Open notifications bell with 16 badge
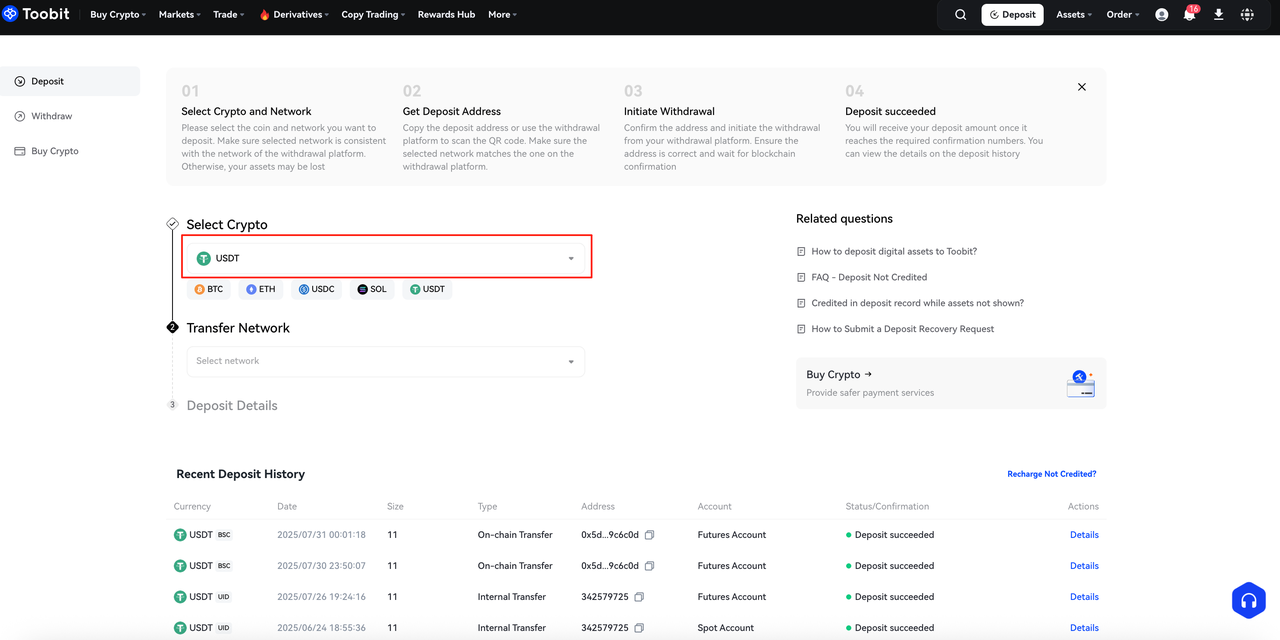The image size is (1280, 640). [1190, 14]
